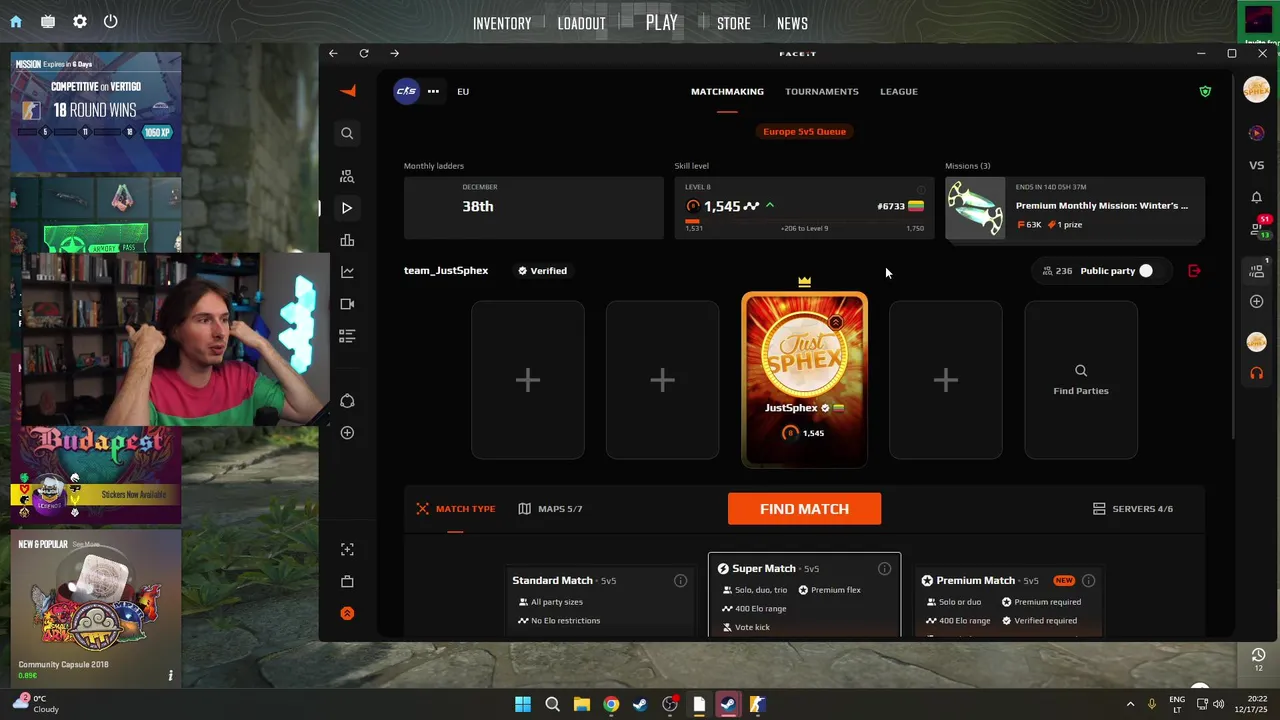Open the feed list icon in sidebar
Image resolution: width=1280 pixels, height=720 pixels.
tap(347, 336)
